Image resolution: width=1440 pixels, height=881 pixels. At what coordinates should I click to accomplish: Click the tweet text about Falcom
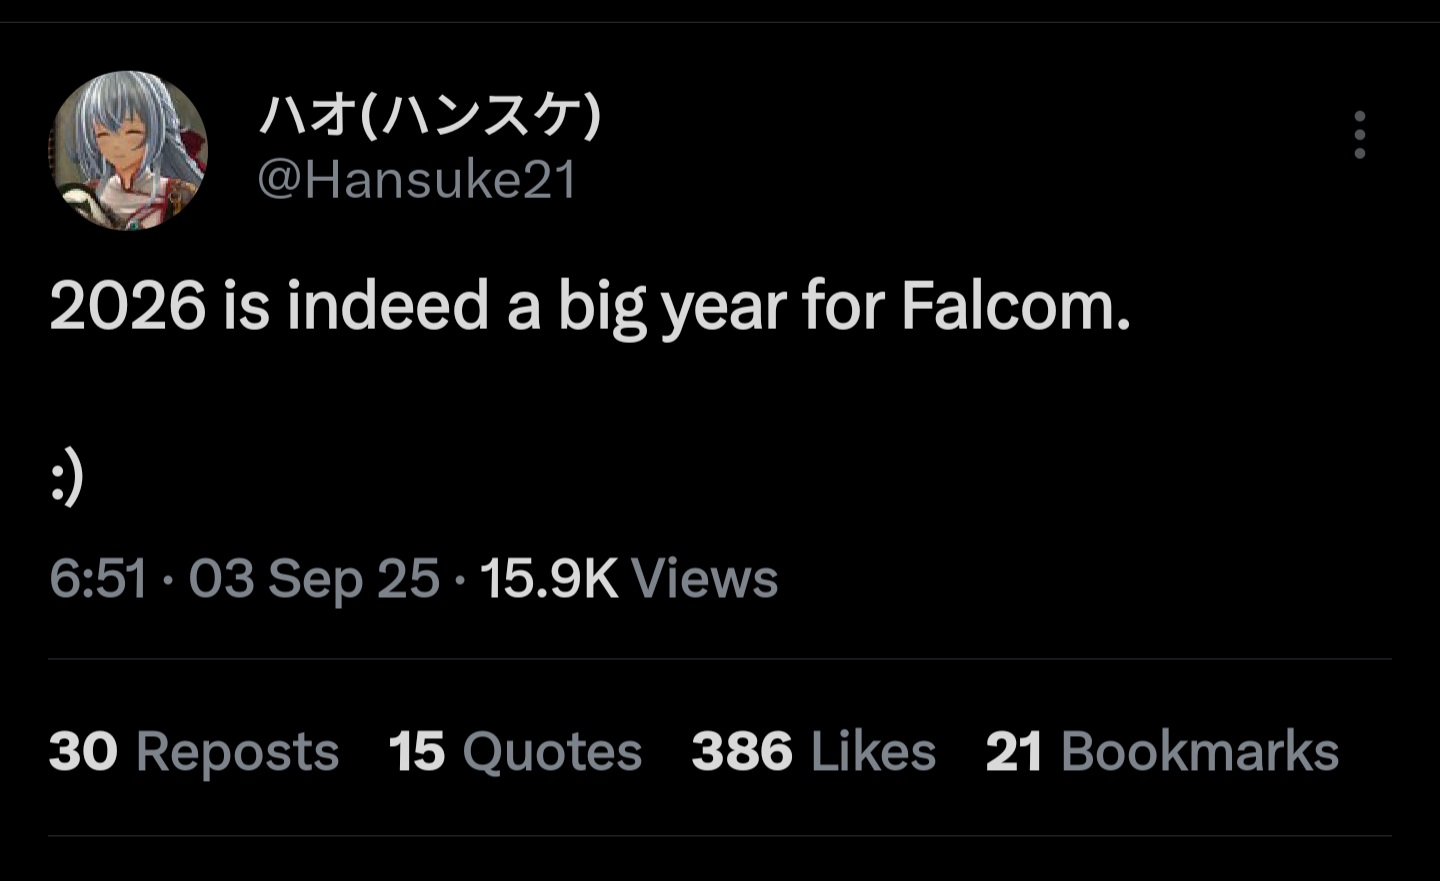[x=590, y=306]
